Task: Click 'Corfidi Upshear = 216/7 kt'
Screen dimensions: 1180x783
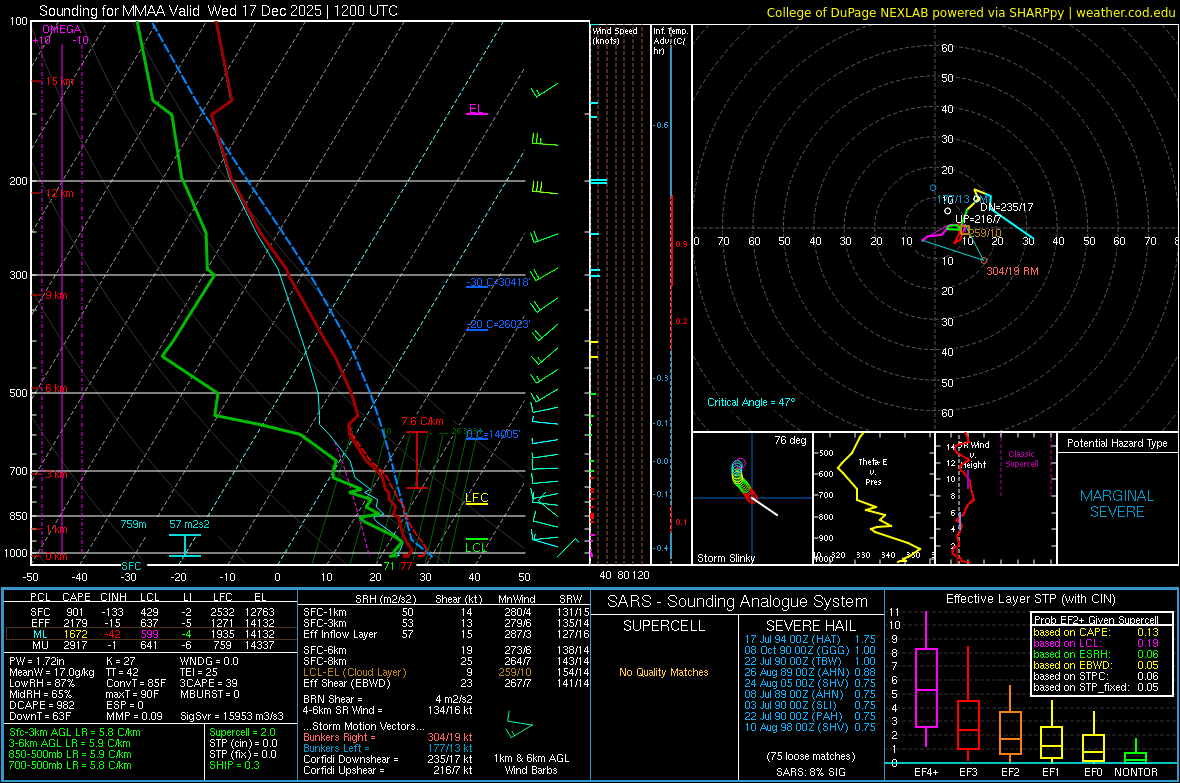Action: [x=388, y=770]
